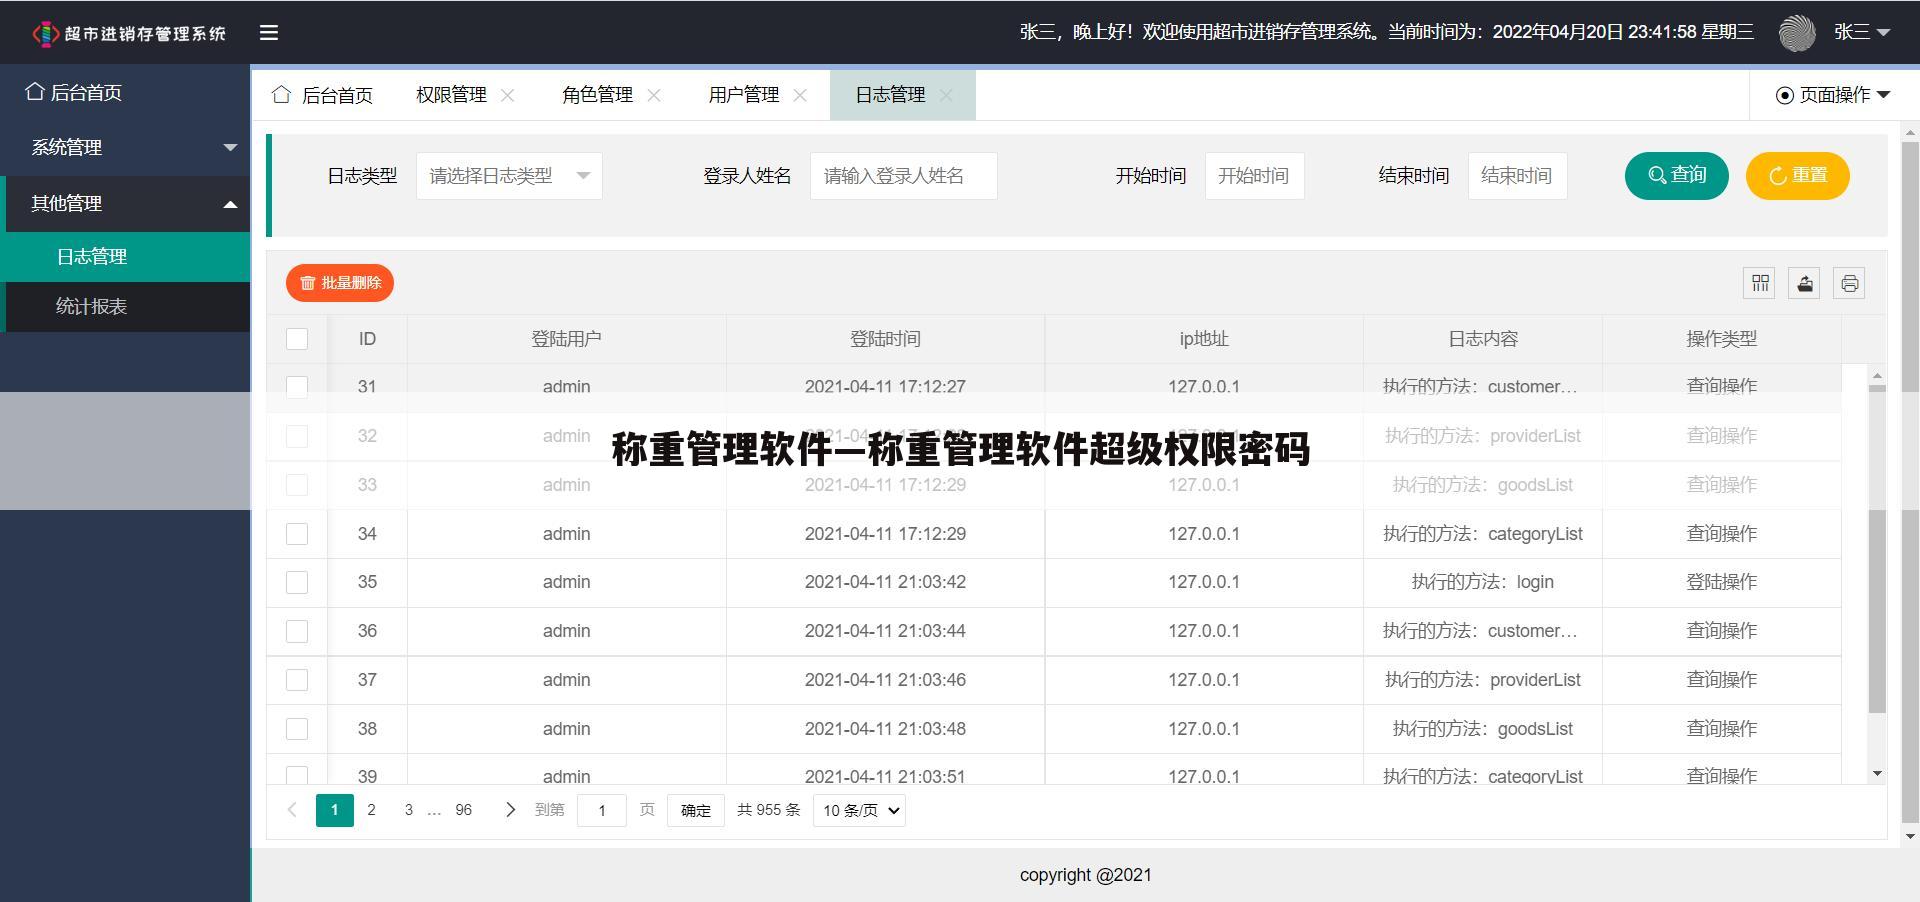This screenshot has height=902, width=1920.
Task: Click the yellow 重置 reset button
Action: tap(1797, 176)
